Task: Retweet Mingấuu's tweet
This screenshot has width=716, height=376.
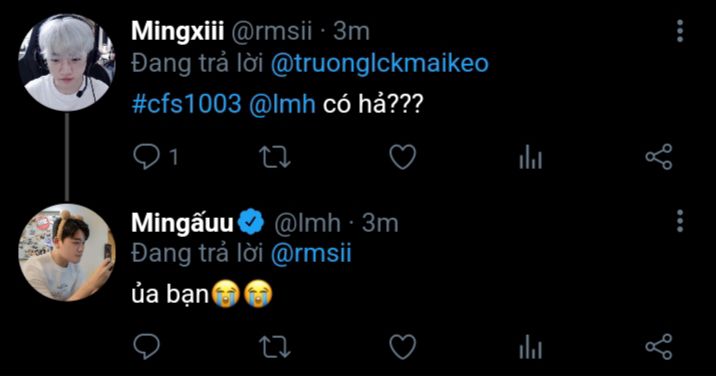Action: coord(274,346)
